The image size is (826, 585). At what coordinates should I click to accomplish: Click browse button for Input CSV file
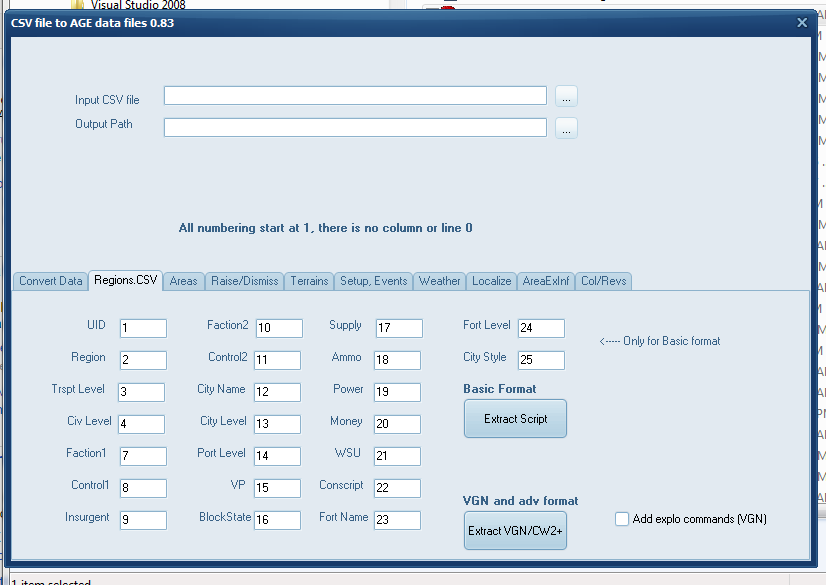[x=567, y=97]
